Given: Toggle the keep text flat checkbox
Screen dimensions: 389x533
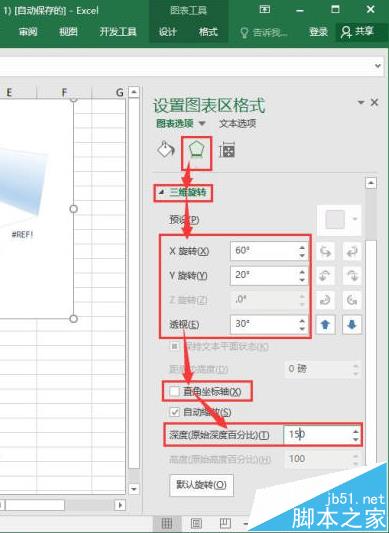Looking at the screenshot, I should point(174,347).
